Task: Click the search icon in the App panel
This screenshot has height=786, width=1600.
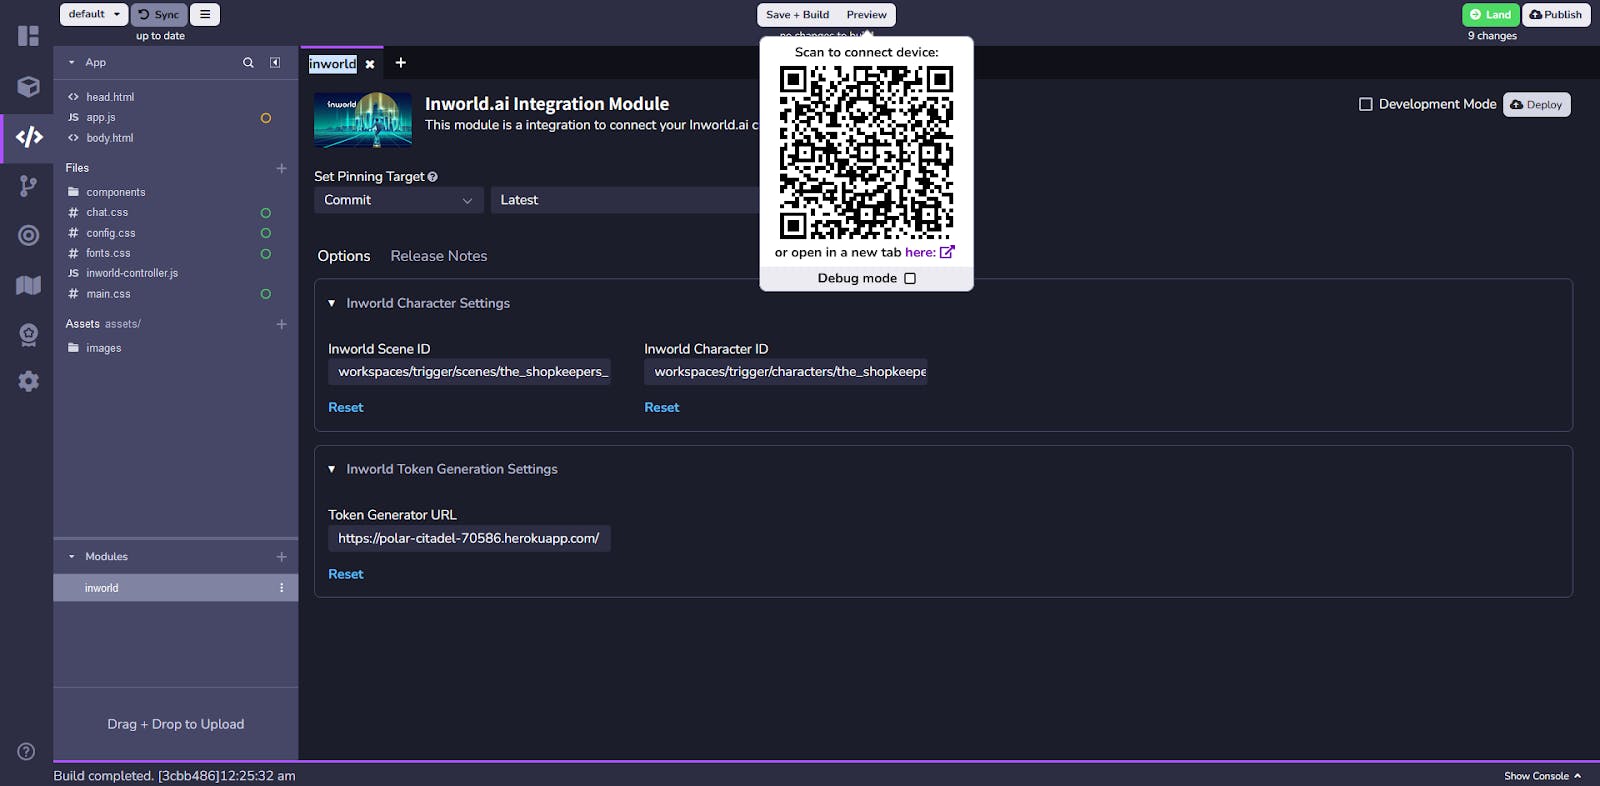Action: tap(248, 63)
